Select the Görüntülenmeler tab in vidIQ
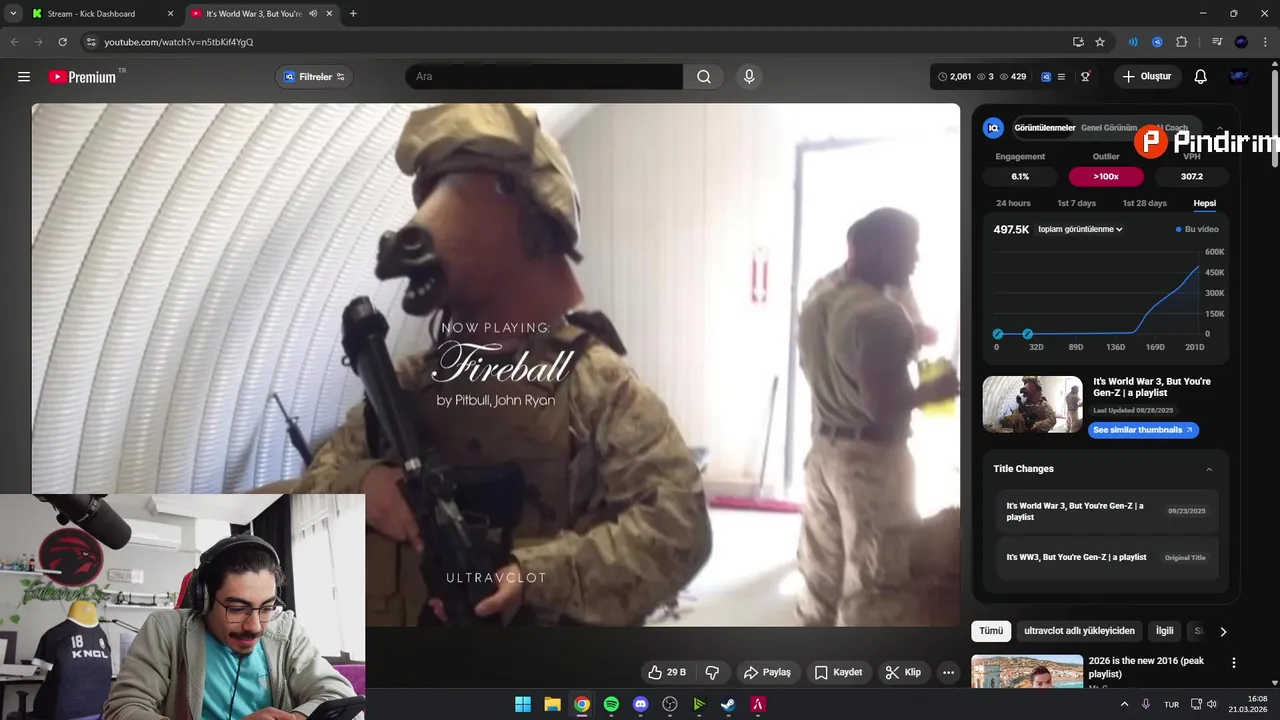This screenshot has height=720, width=1280. coord(1044,128)
